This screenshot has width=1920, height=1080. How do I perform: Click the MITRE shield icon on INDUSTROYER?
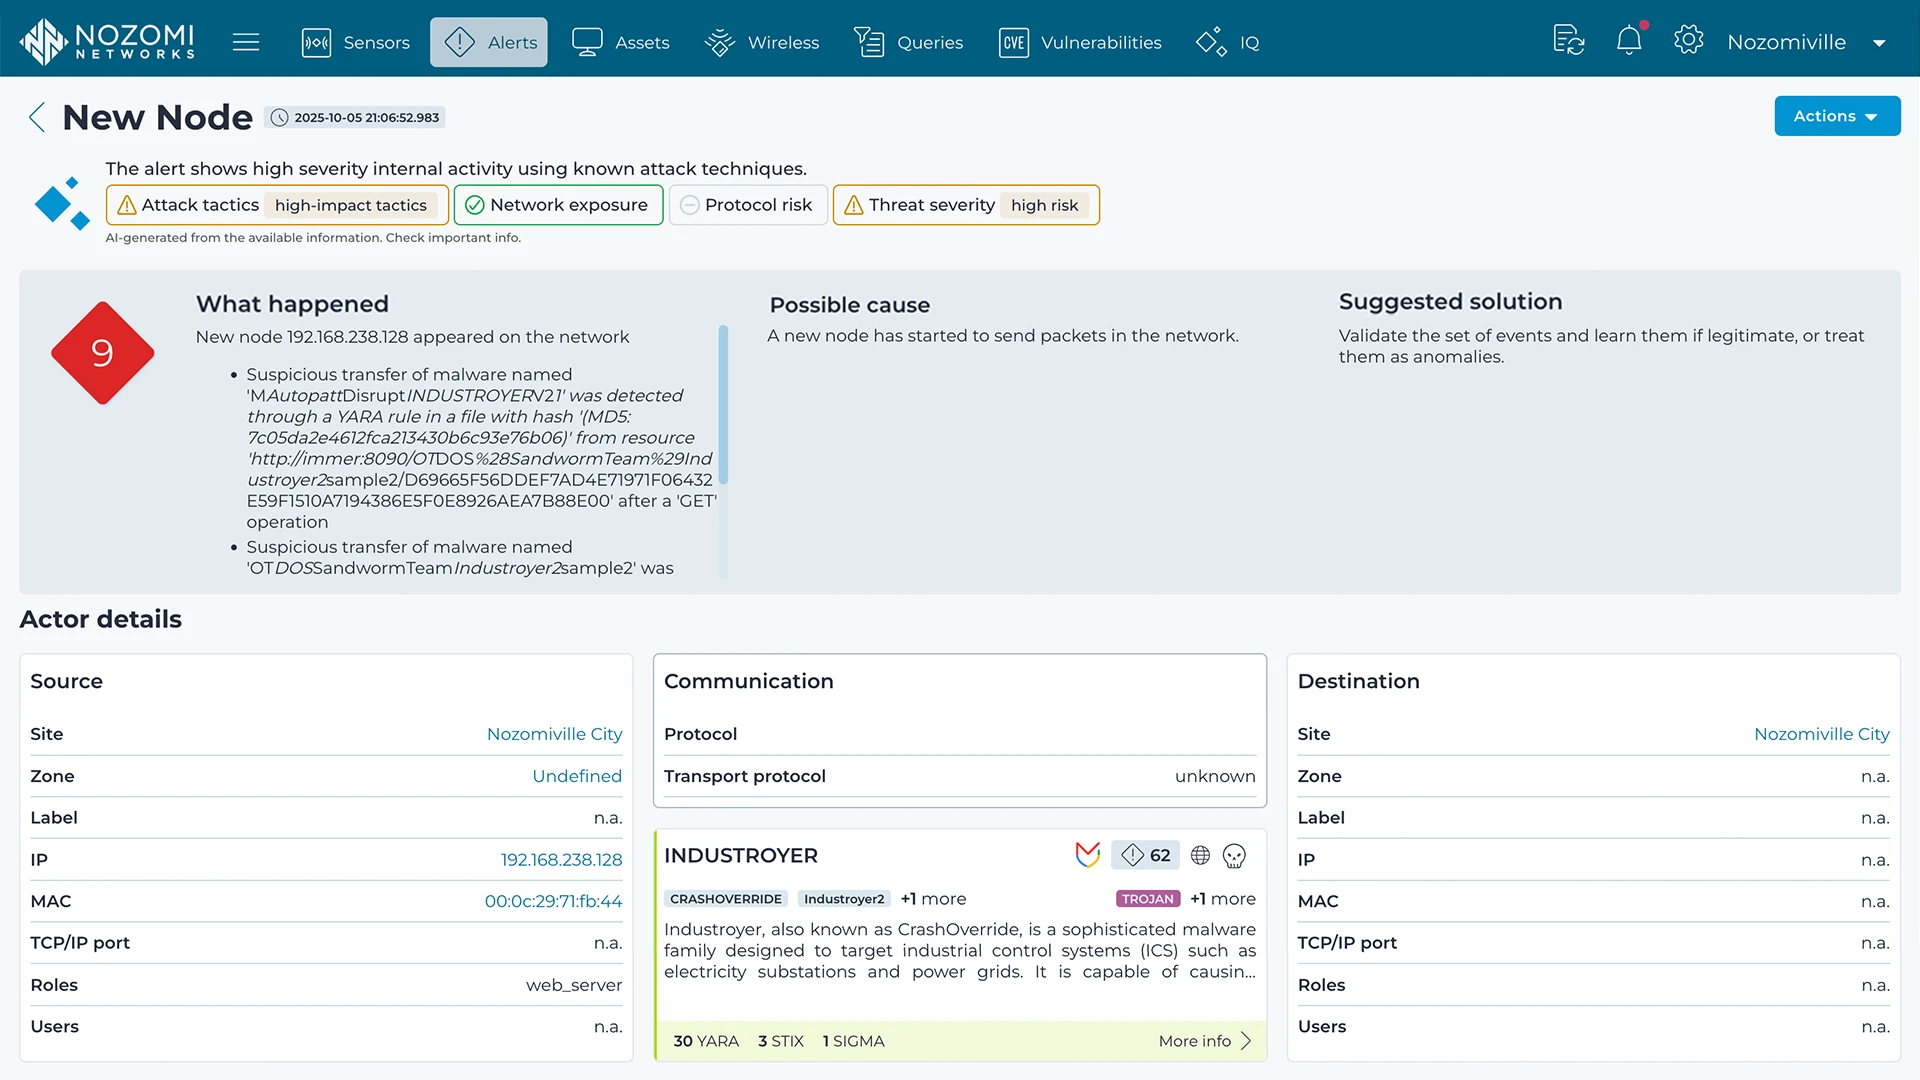pyautogui.click(x=1087, y=854)
